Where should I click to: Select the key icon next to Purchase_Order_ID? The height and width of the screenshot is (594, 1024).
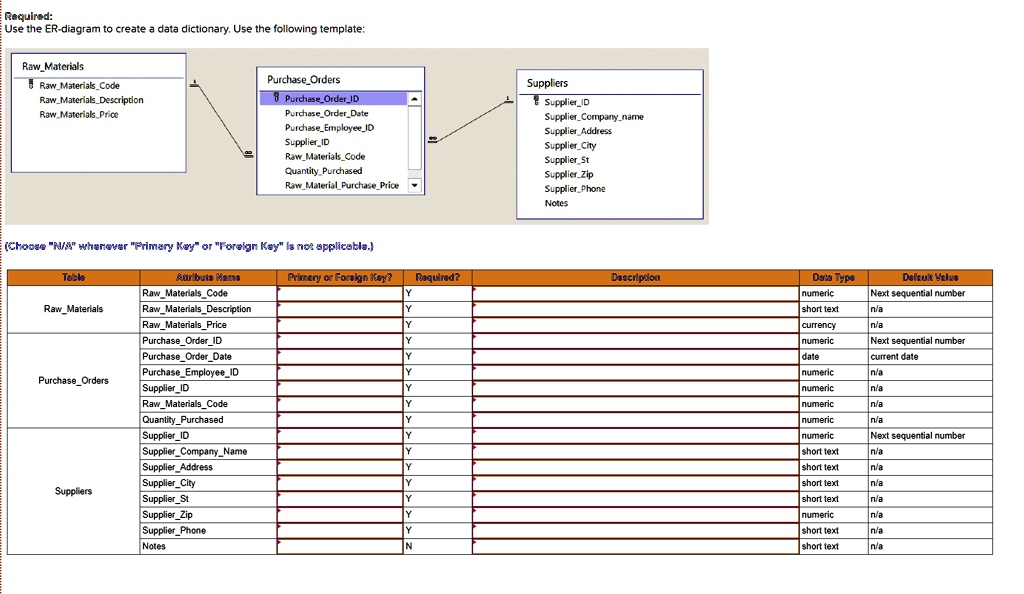pyautogui.click(x=276, y=96)
